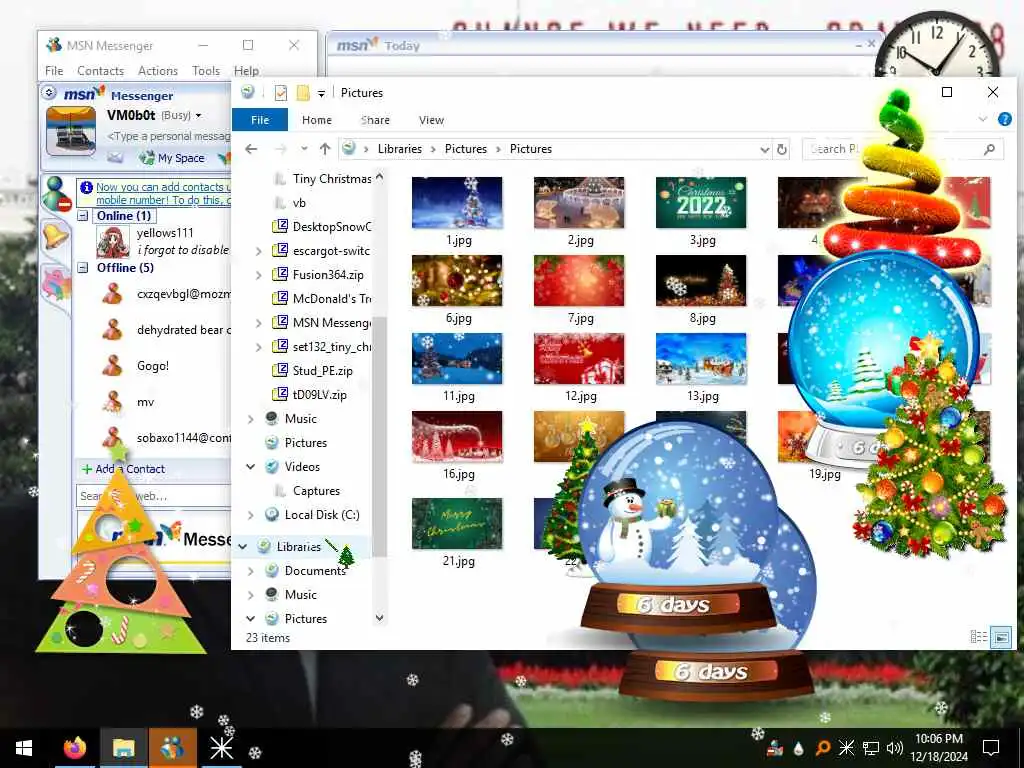
Task: Collapse the Online (1) group
Action: [x=83, y=216]
